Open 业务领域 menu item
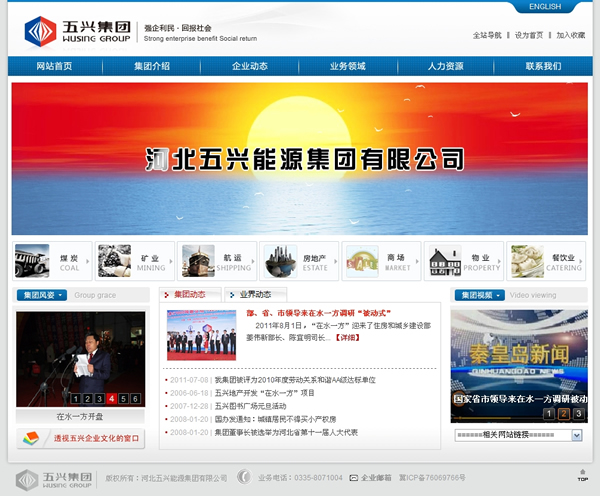Screen dimensions: 600x496 (348, 66)
